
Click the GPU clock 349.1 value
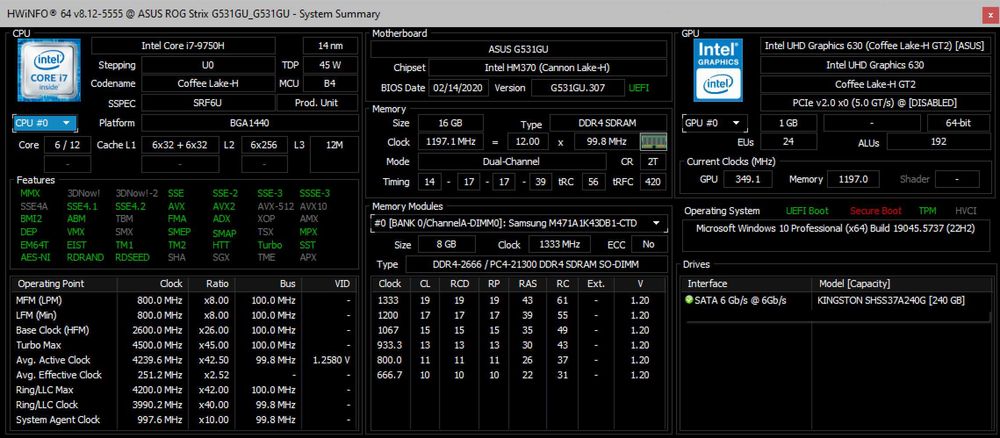[x=748, y=180]
